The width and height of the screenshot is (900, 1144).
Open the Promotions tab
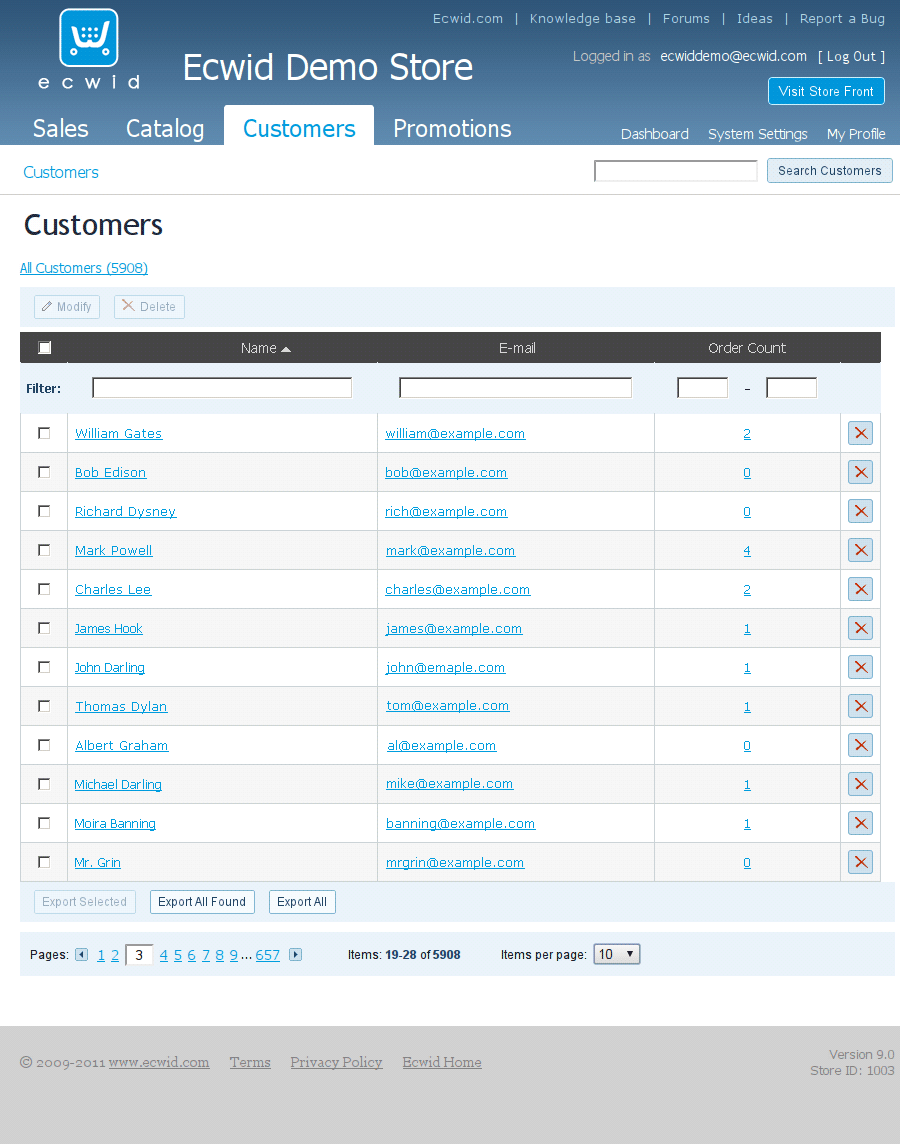[x=452, y=128]
